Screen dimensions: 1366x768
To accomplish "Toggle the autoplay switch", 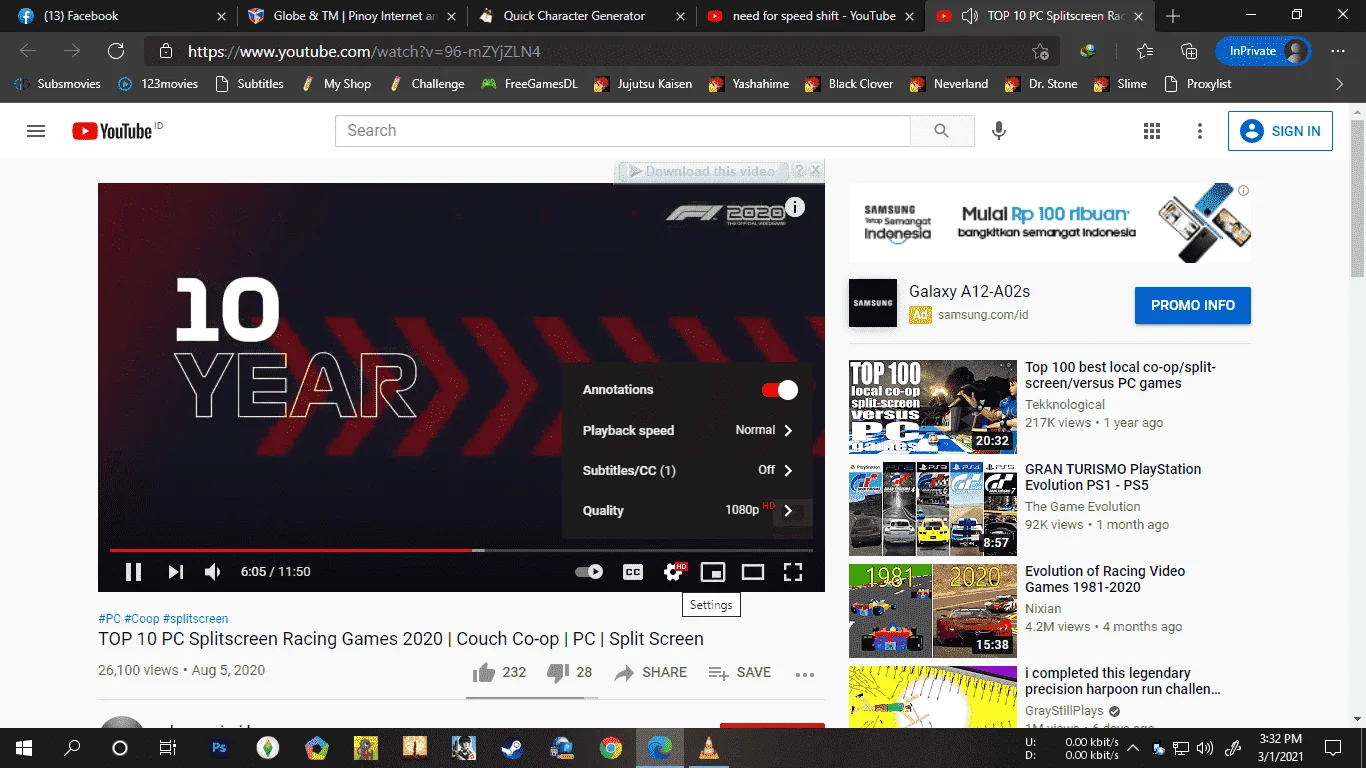I will tap(589, 572).
